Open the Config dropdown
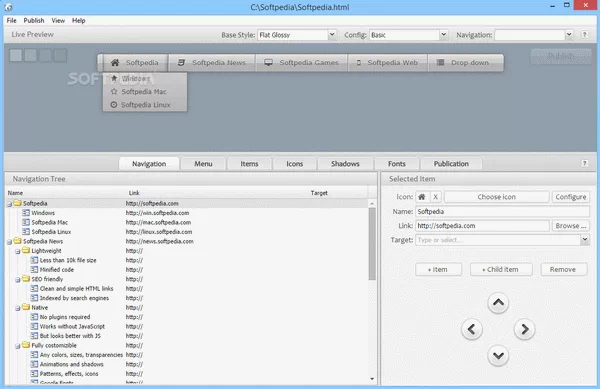600x389 pixels. click(443, 35)
